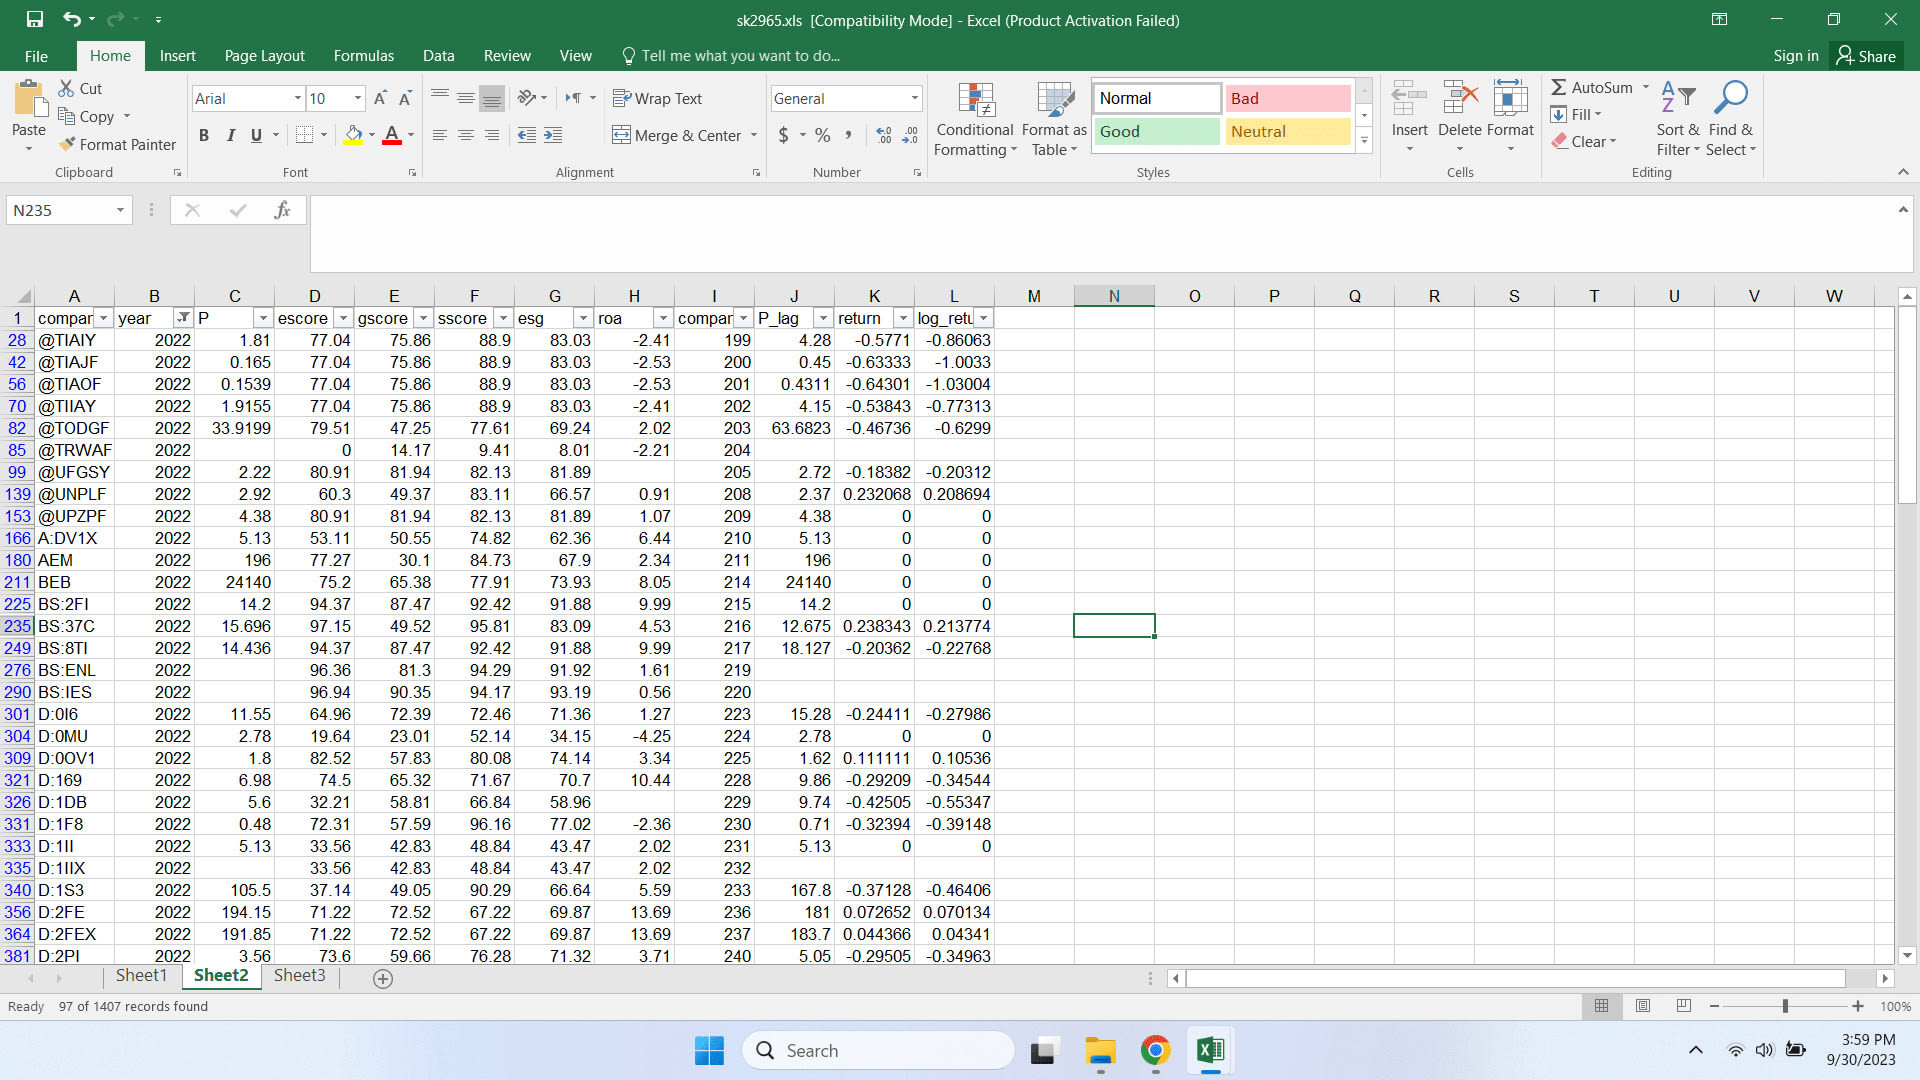Click the Merge & Center icon
The image size is (1920, 1080).
622,135
